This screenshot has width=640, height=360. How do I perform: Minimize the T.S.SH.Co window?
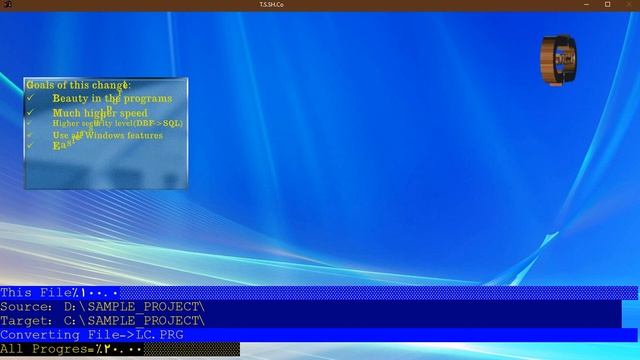[x=587, y=4]
